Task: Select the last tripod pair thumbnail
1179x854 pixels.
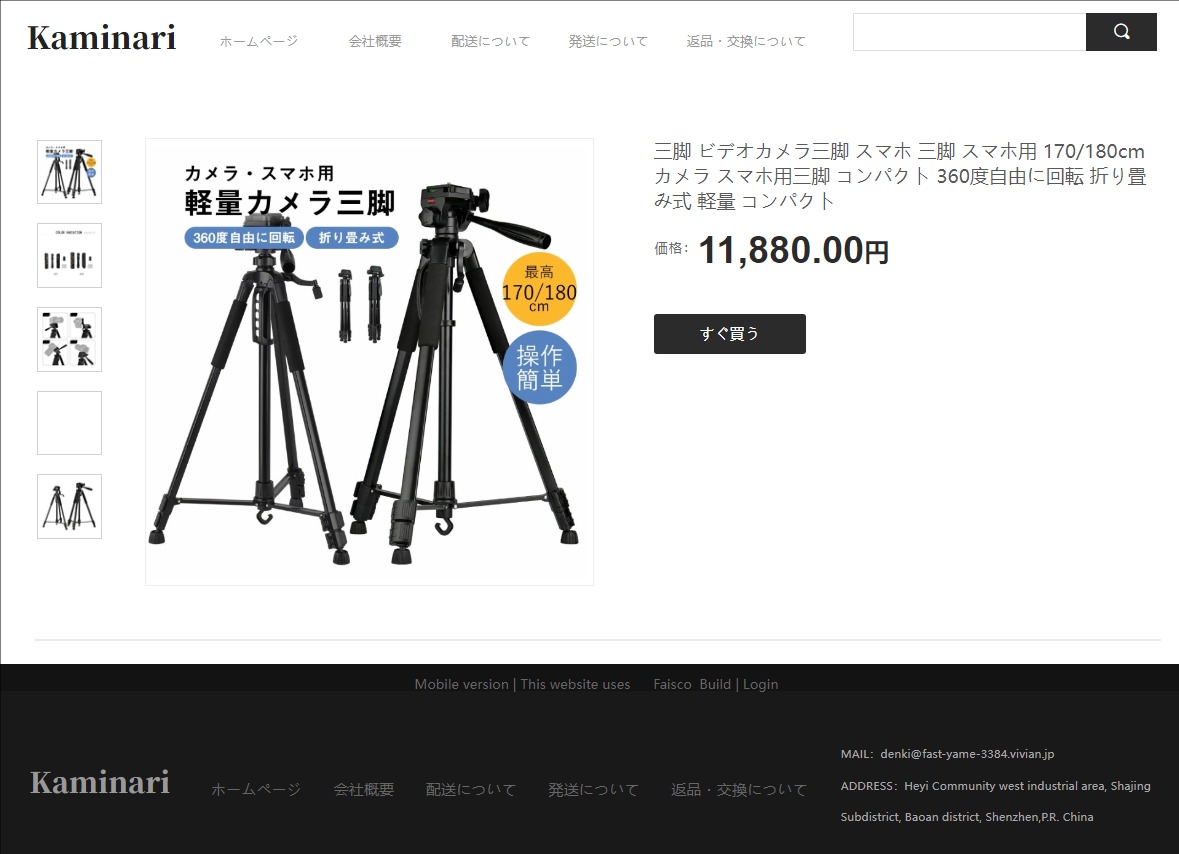Action: click(69, 507)
